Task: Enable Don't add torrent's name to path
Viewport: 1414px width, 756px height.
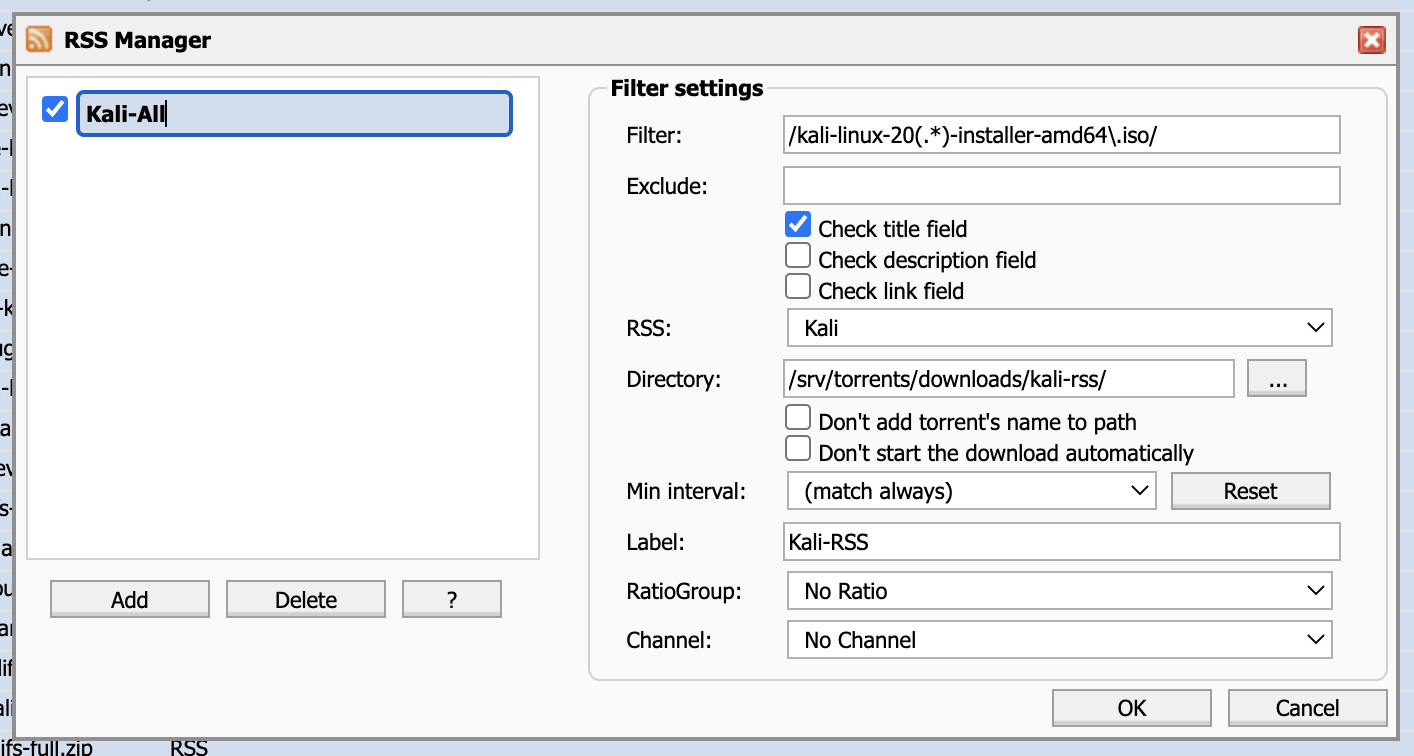Action: 798,418
